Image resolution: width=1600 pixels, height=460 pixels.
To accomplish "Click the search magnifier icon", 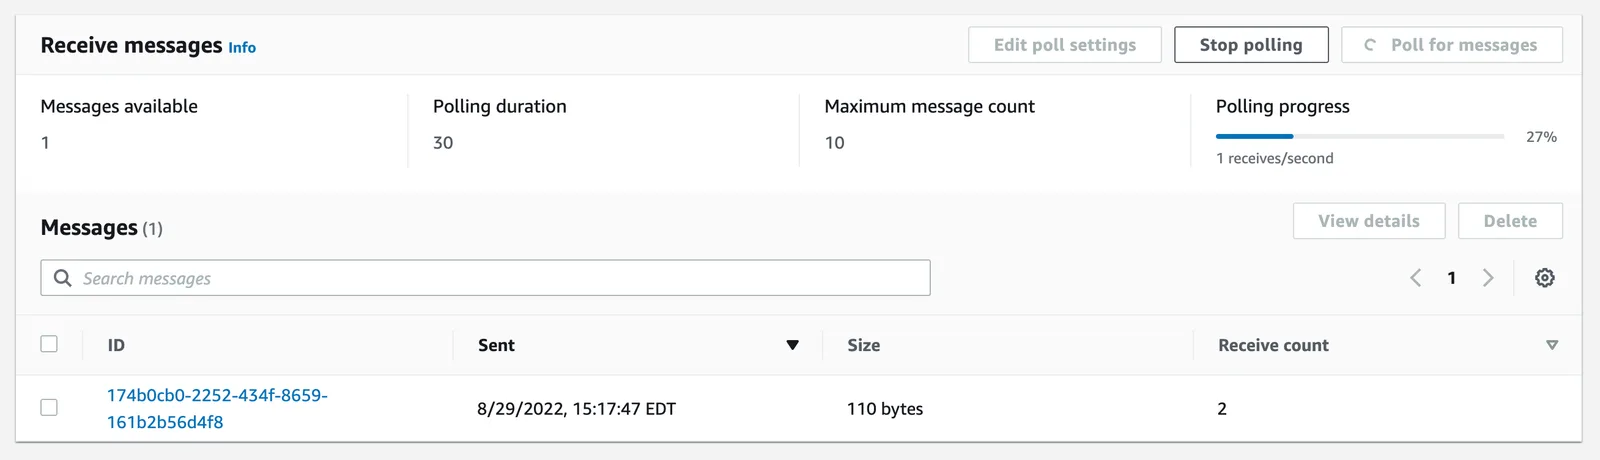I will [62, 278].
